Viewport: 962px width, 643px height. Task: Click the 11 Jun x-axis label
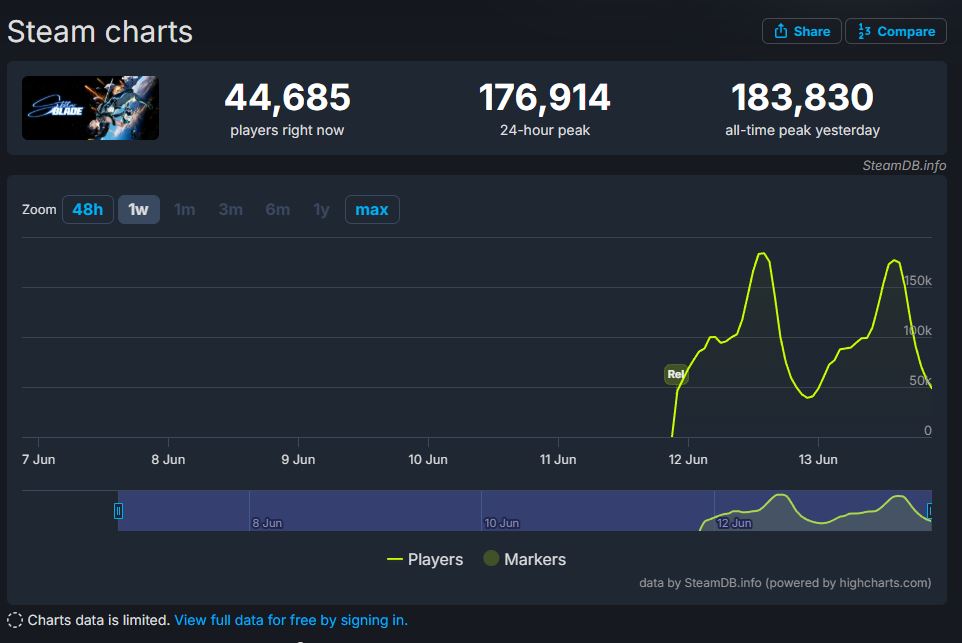coord(558,460)
